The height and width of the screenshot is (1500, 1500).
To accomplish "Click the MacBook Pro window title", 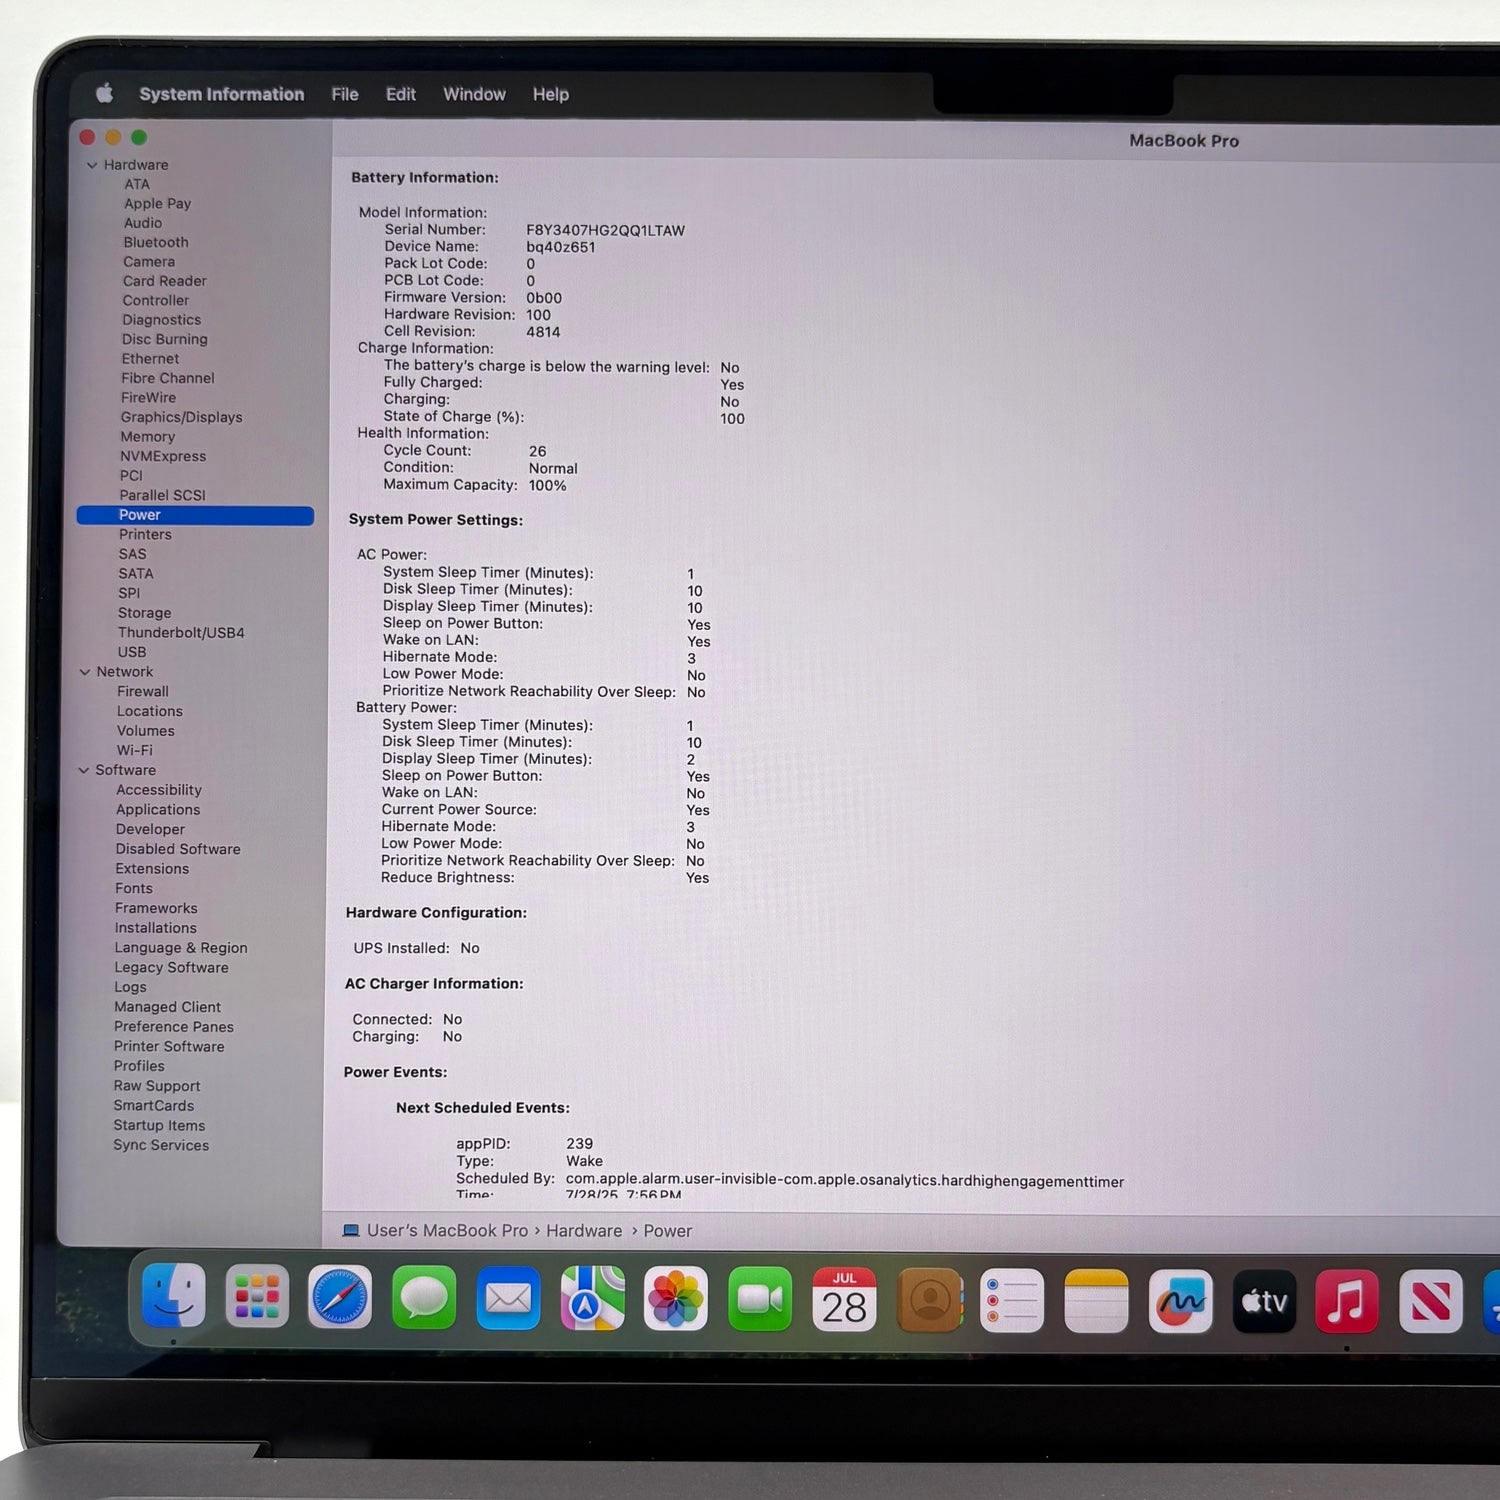I will [x=1184, y=141].
